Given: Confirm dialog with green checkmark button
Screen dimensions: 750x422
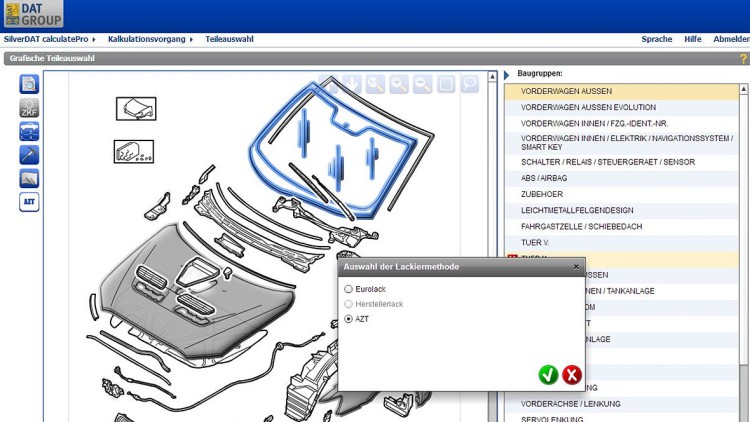Looking at the screenshot, I should [x=547, y=374].
